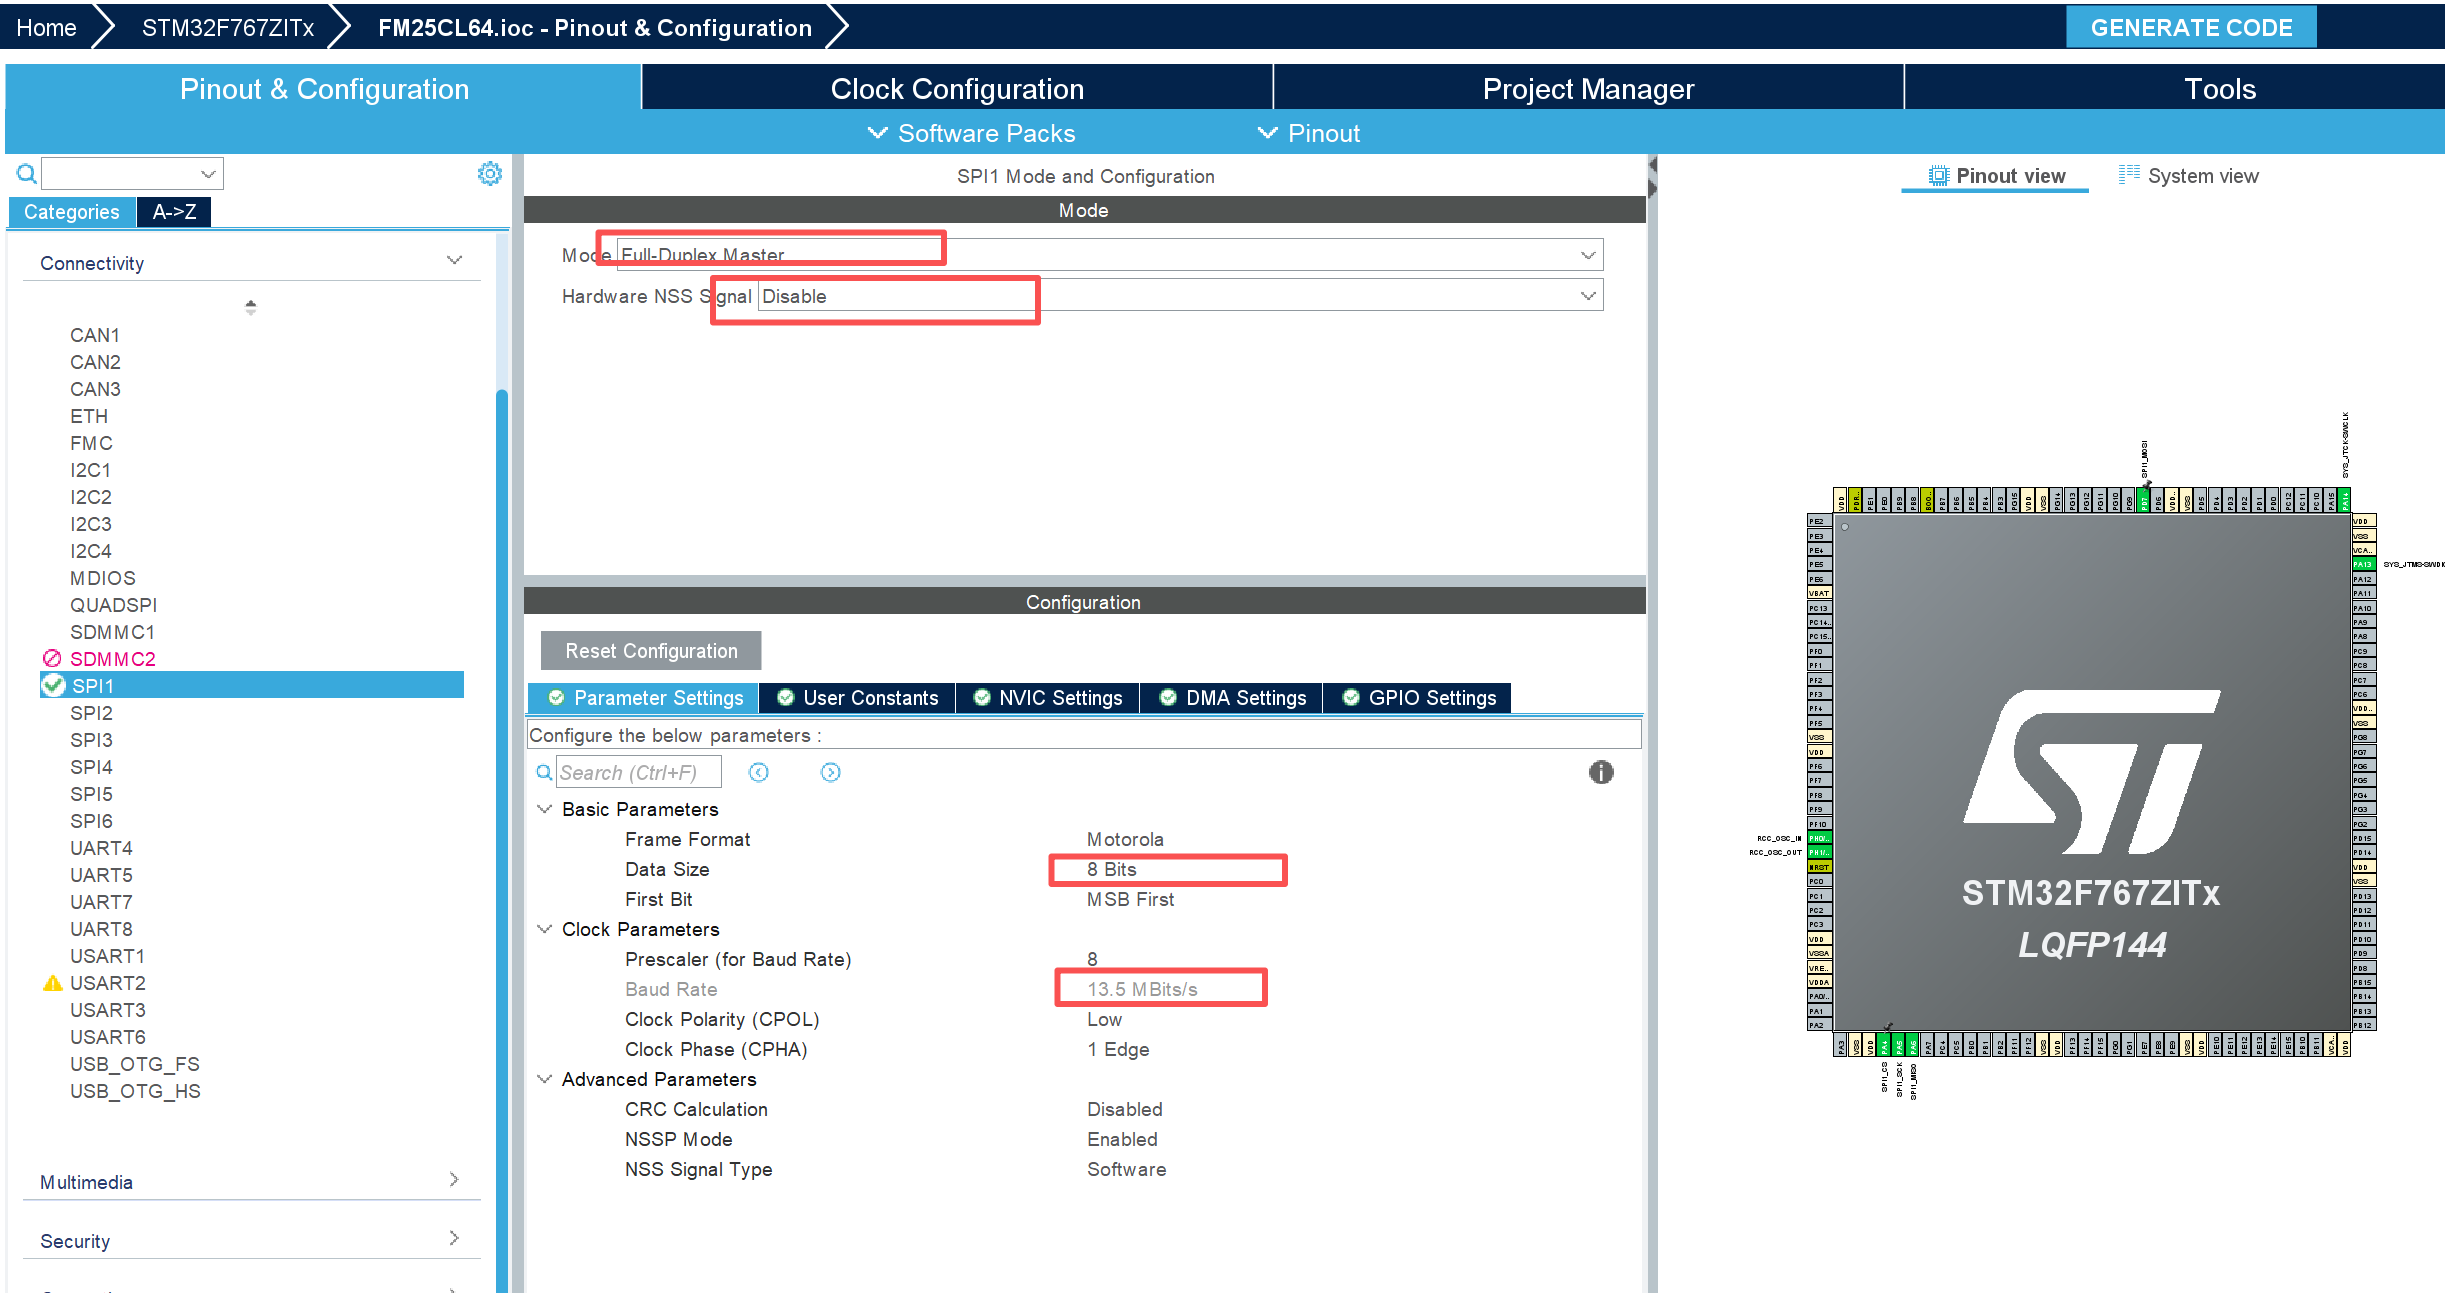Expand the Security category
2445x1293 pixels.
pos(455,1239)
